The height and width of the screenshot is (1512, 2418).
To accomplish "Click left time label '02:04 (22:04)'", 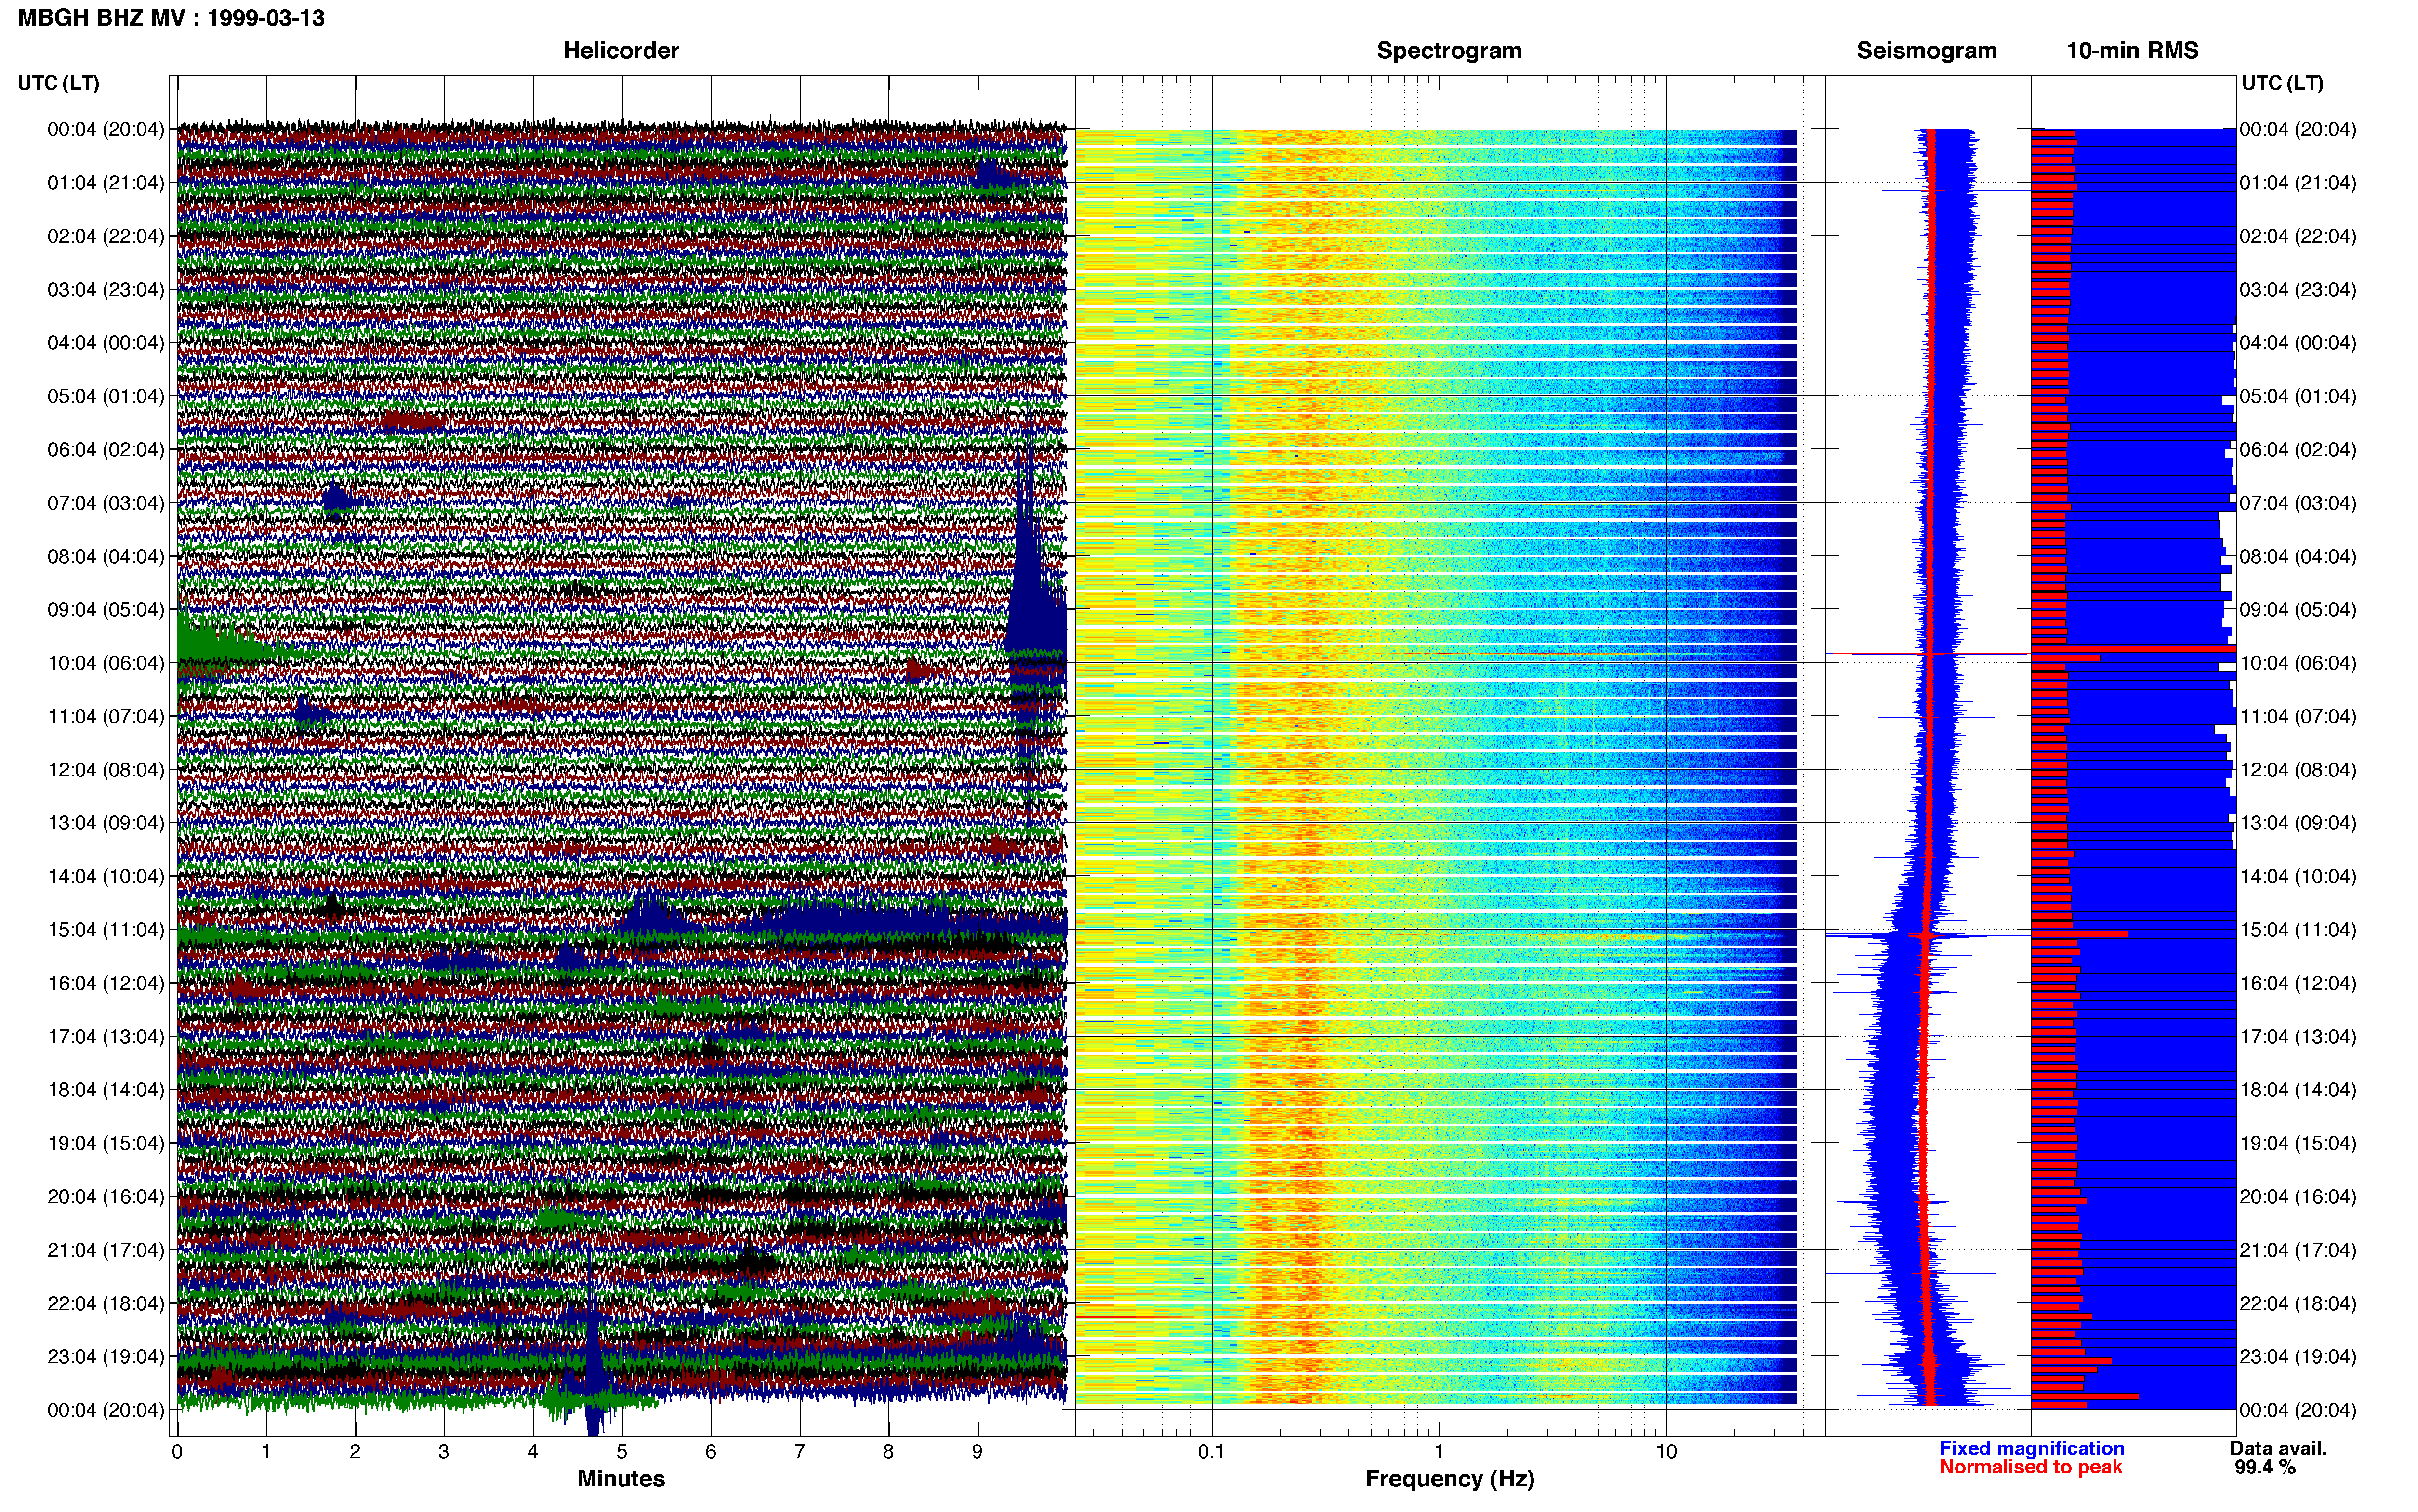I will (x=106, y=236).
